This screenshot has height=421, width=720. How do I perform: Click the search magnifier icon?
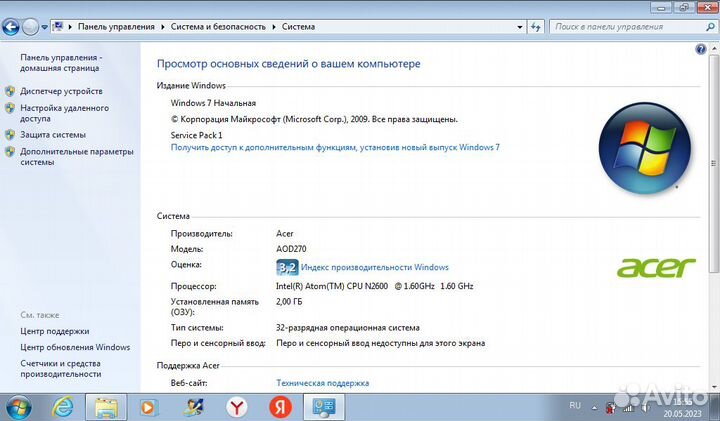pyautogui.click(x=710, y=27)
